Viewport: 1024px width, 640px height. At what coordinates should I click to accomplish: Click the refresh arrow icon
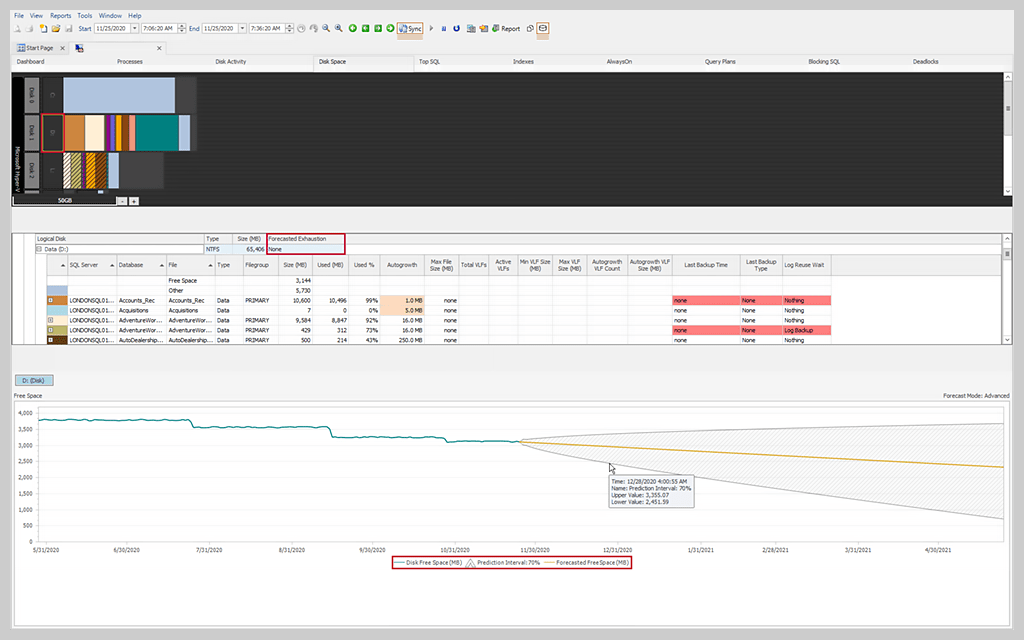pos(456,29)
